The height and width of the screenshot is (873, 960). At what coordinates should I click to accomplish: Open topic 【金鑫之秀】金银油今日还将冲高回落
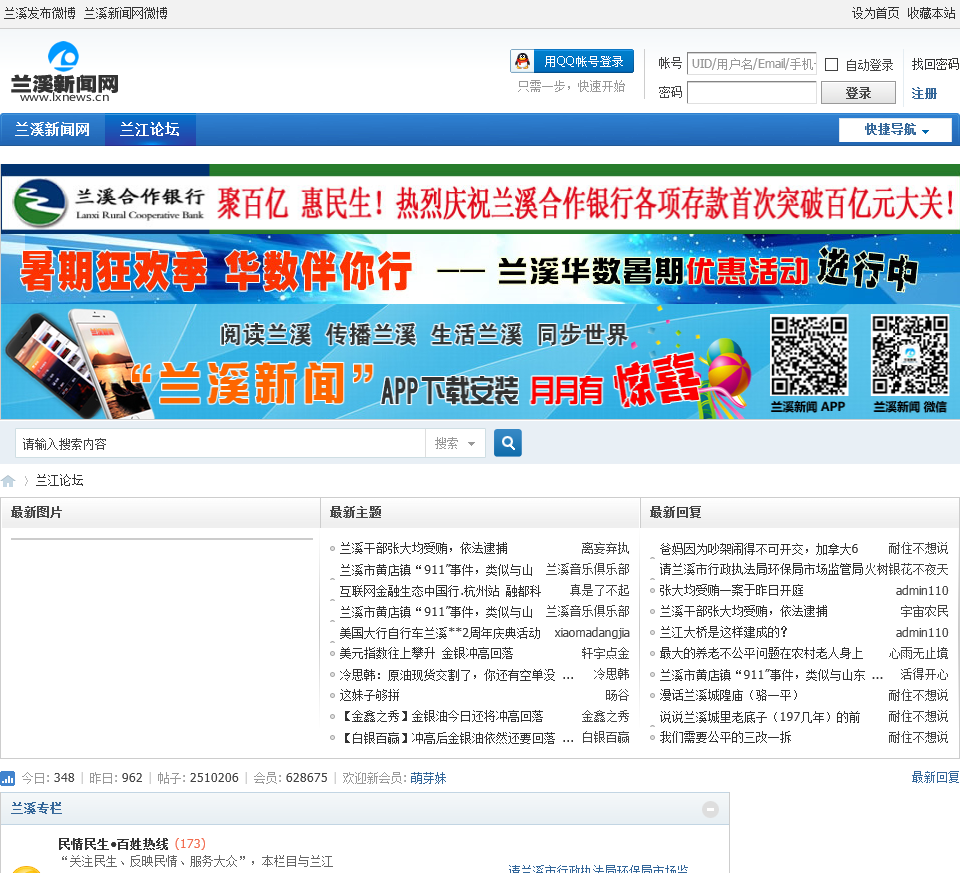click(441, 716)
